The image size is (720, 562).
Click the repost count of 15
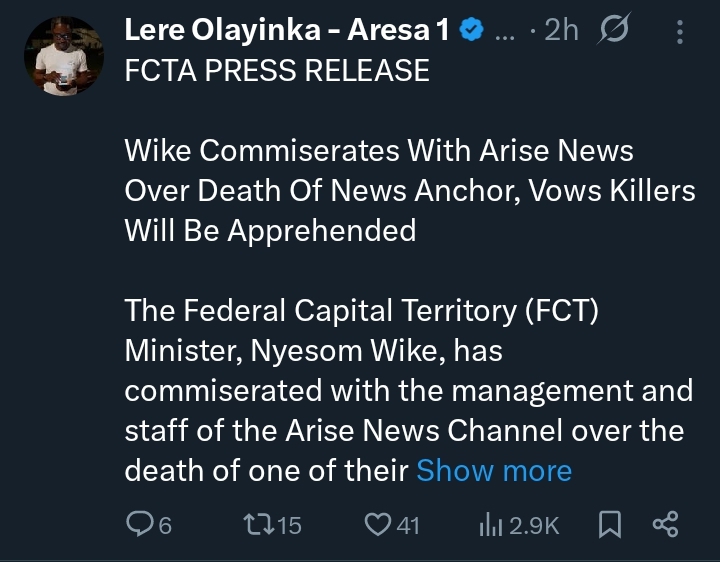[x=288, y=525]
